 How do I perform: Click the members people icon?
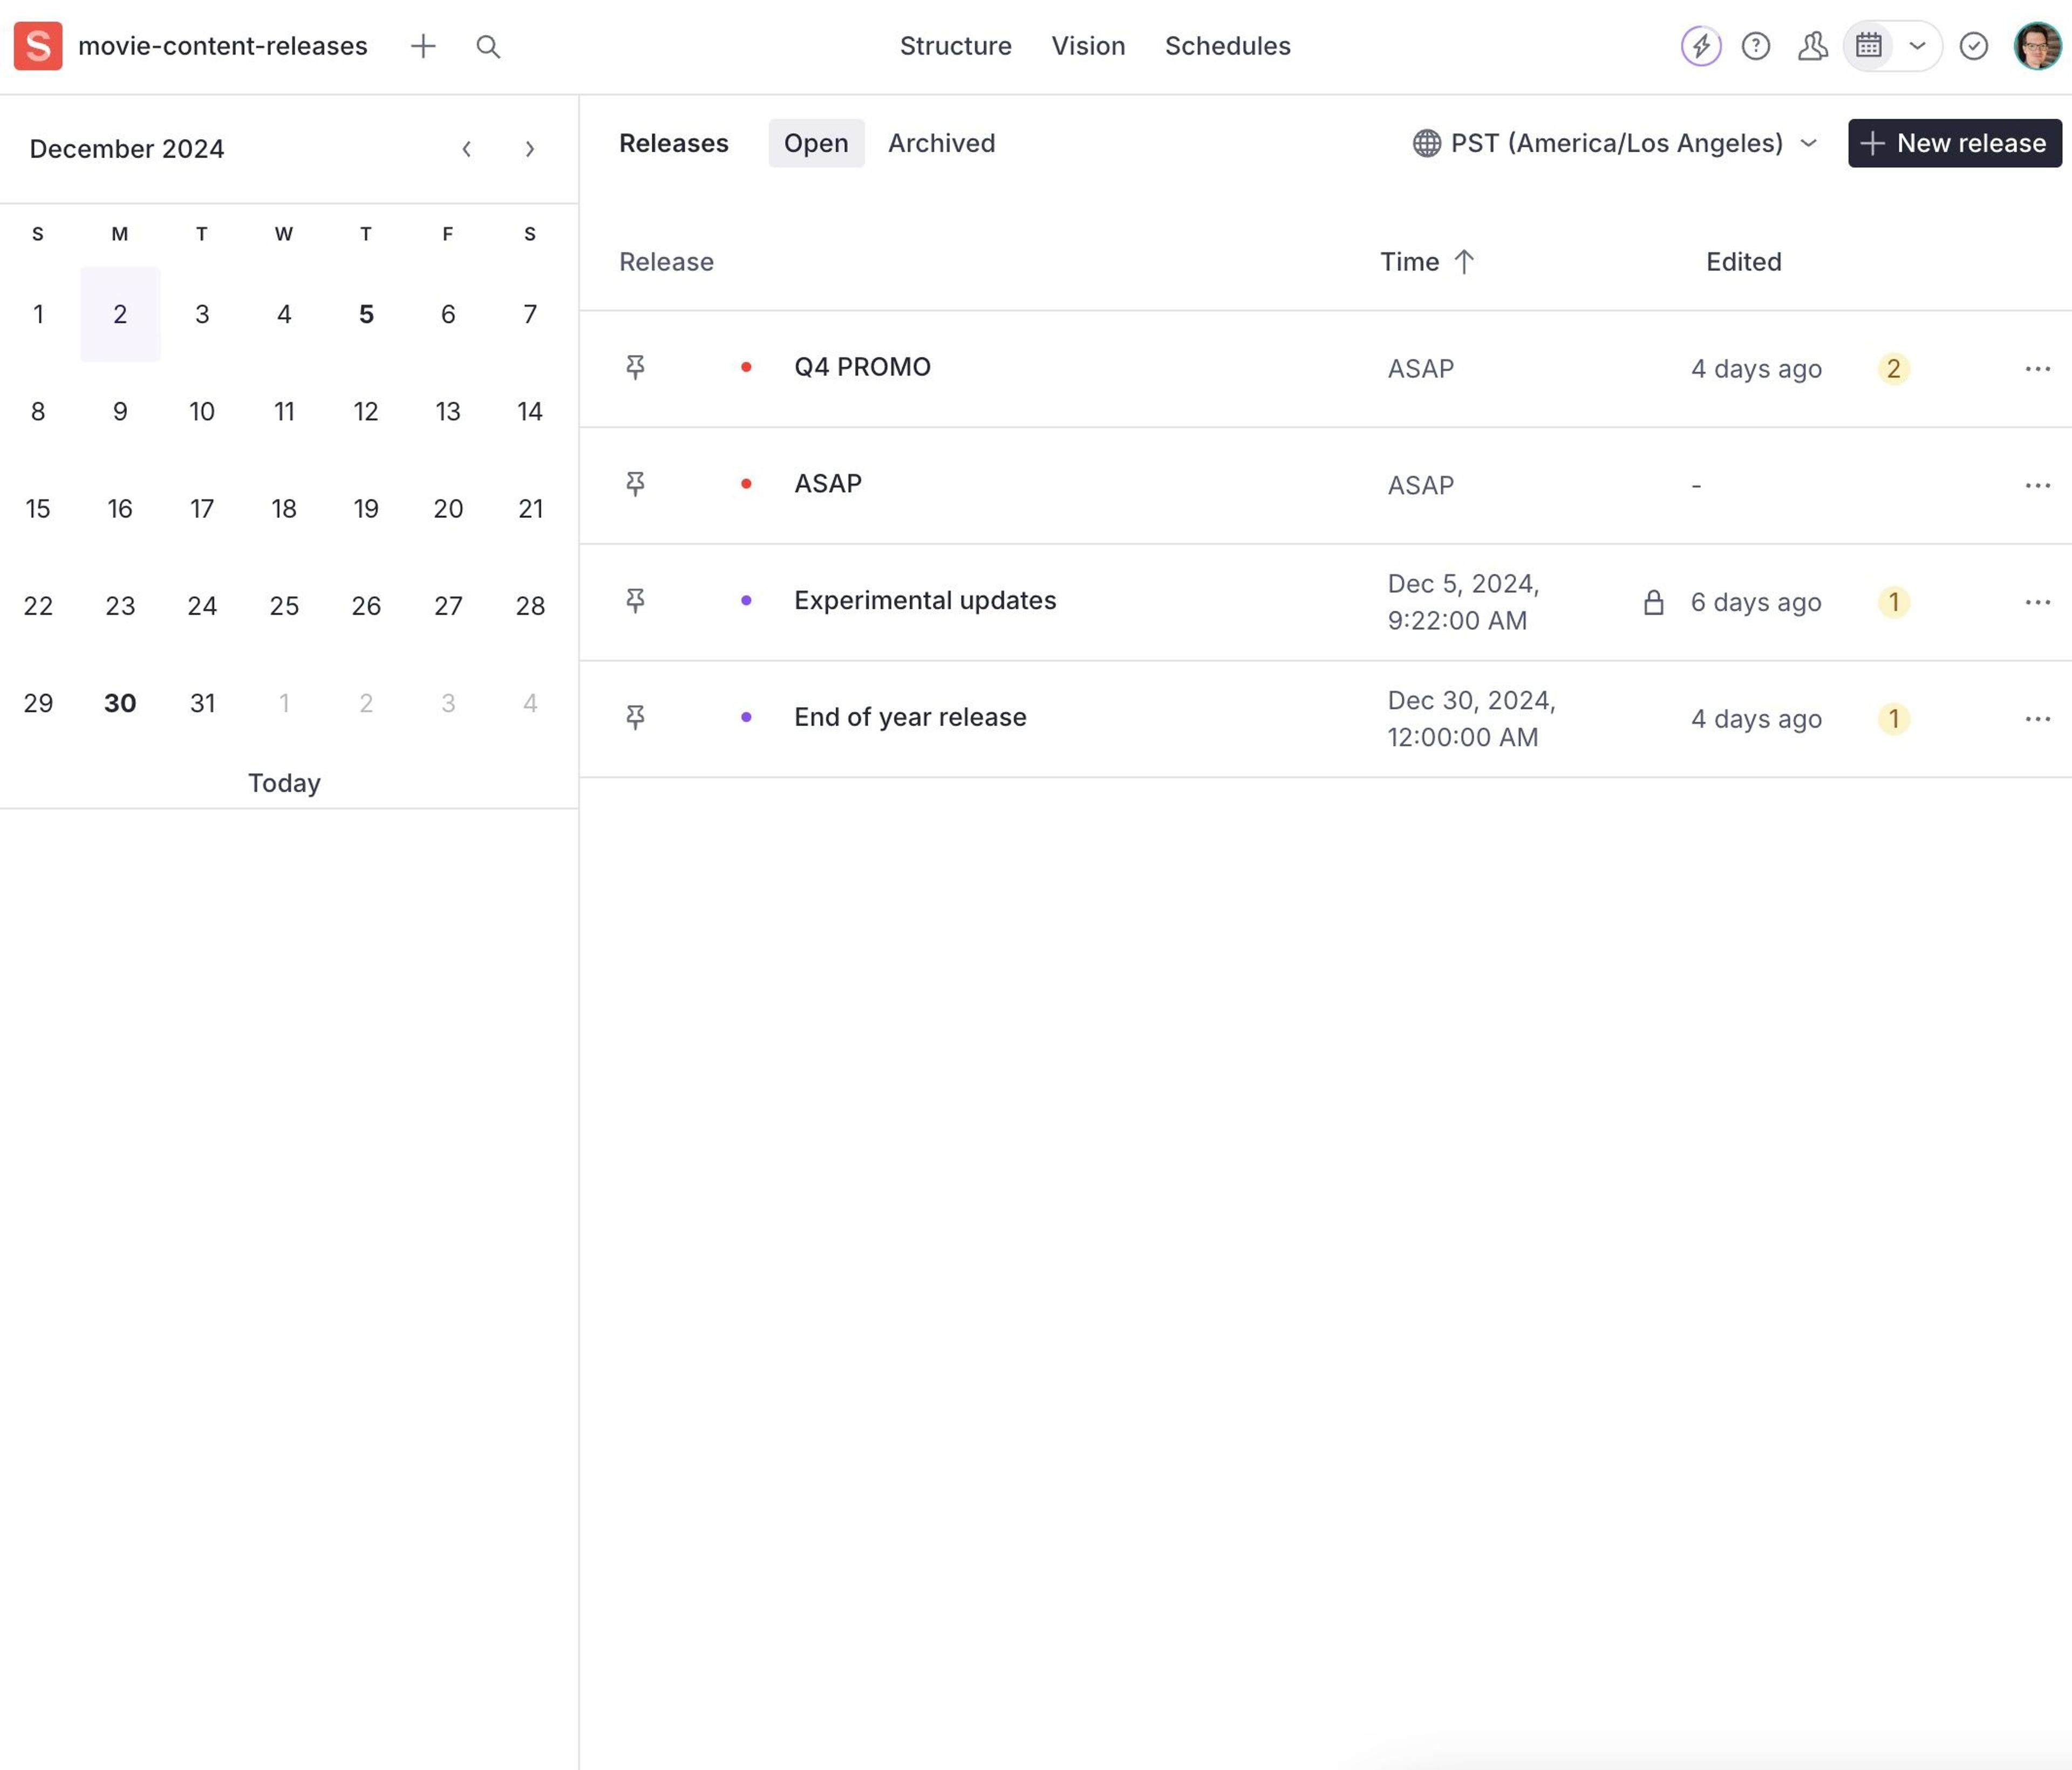click(x=1812, y=46)
